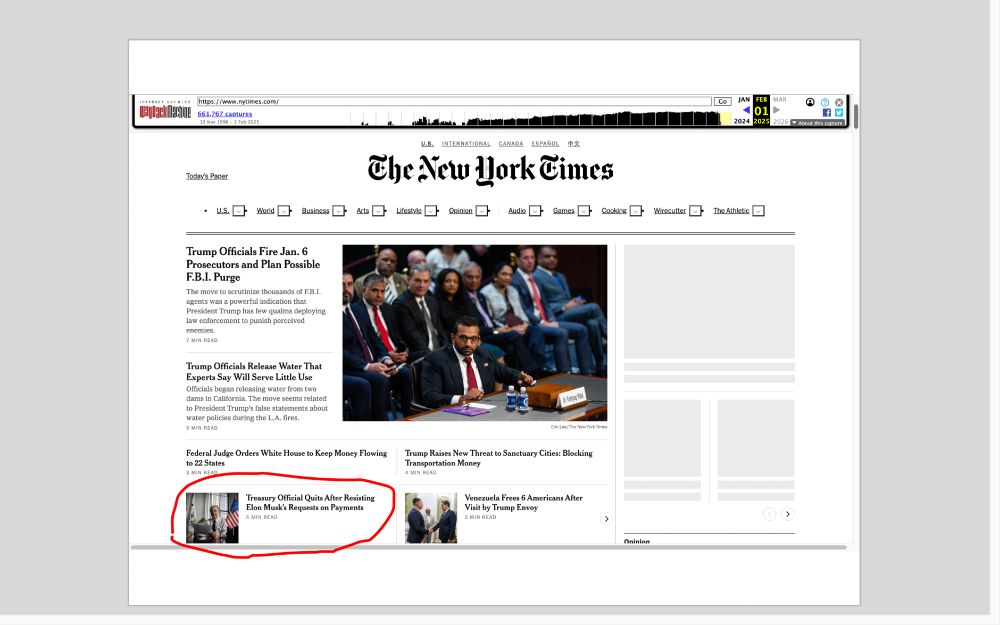Open the Cooking nav section
Screen dimensions: 1000x625
point(614,210)
